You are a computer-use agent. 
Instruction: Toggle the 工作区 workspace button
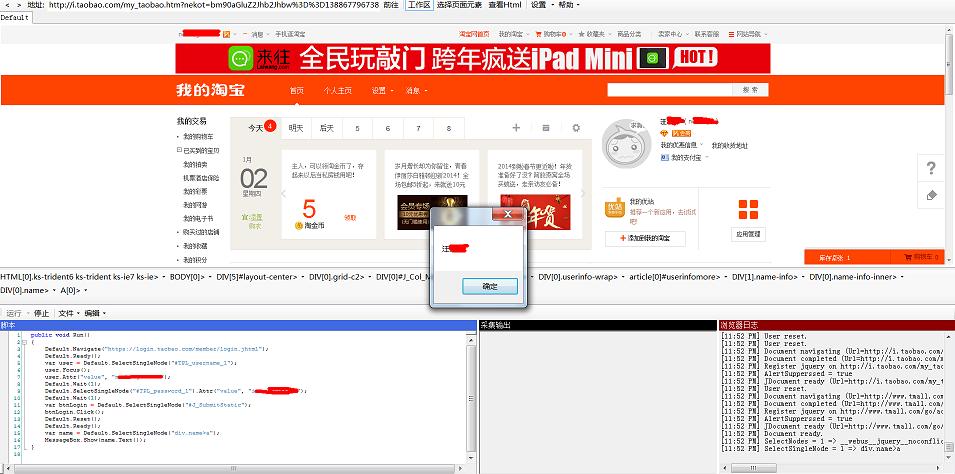[x=419, y=5]
